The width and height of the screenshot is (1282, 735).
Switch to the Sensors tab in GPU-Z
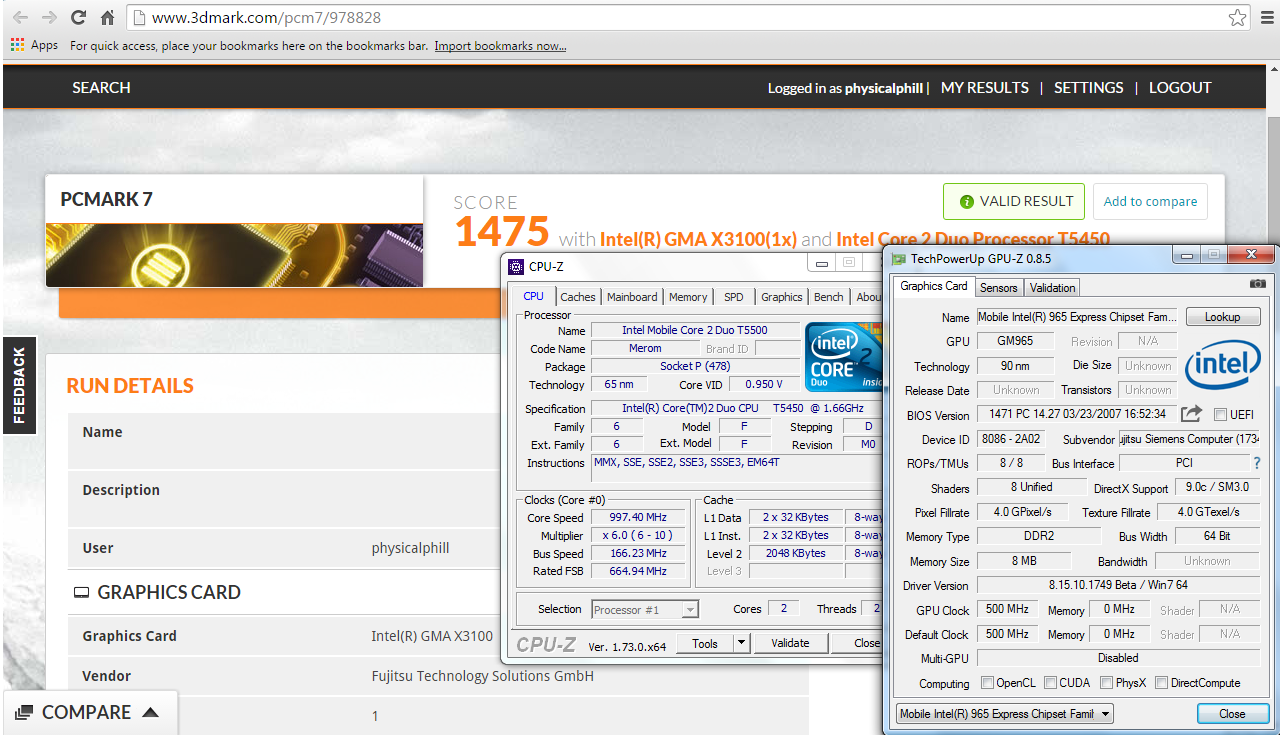pos(998,288)
